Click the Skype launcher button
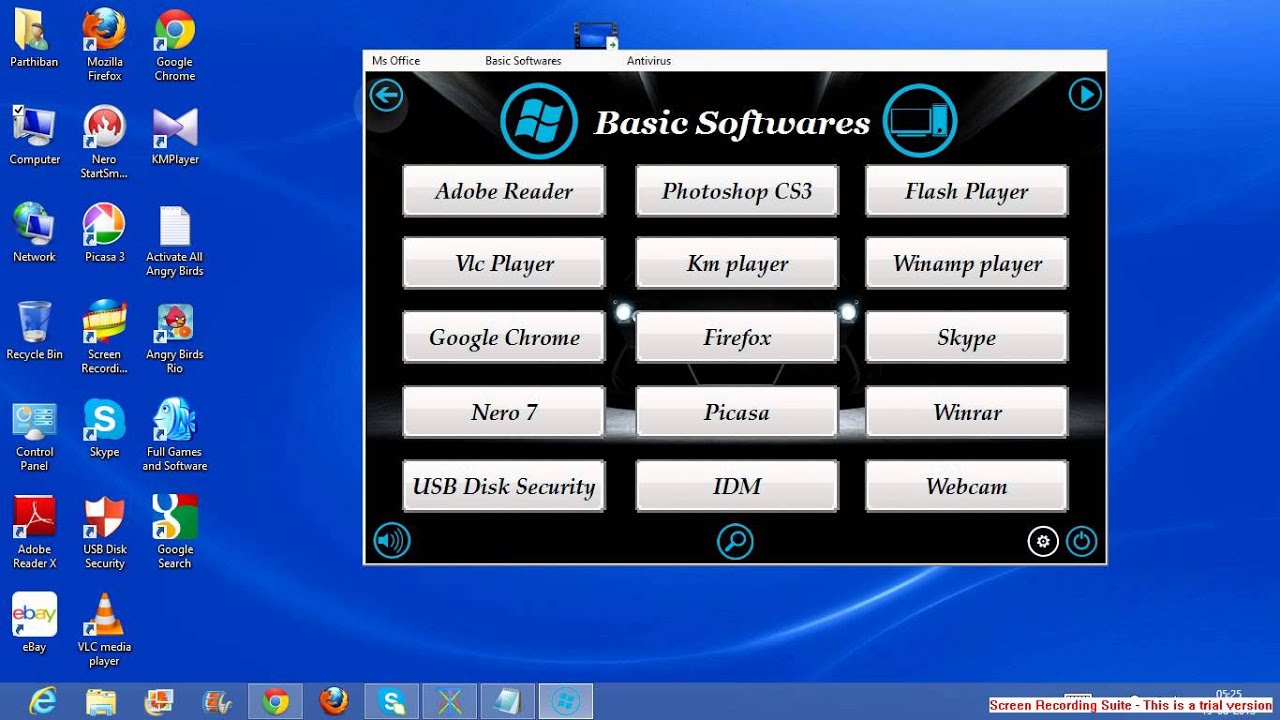Screen dimensions: 1280x720 pos(967,337)
